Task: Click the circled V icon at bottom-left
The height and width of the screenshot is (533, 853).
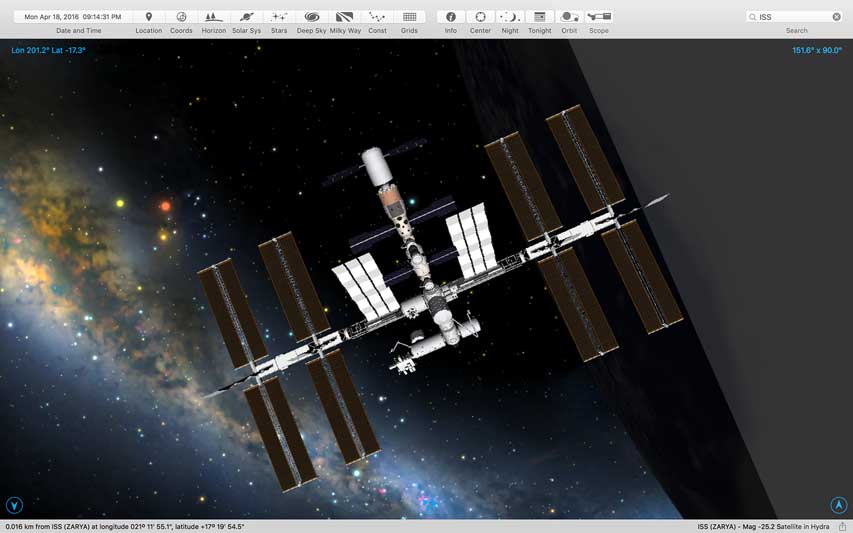Action: tap(14, 505)
